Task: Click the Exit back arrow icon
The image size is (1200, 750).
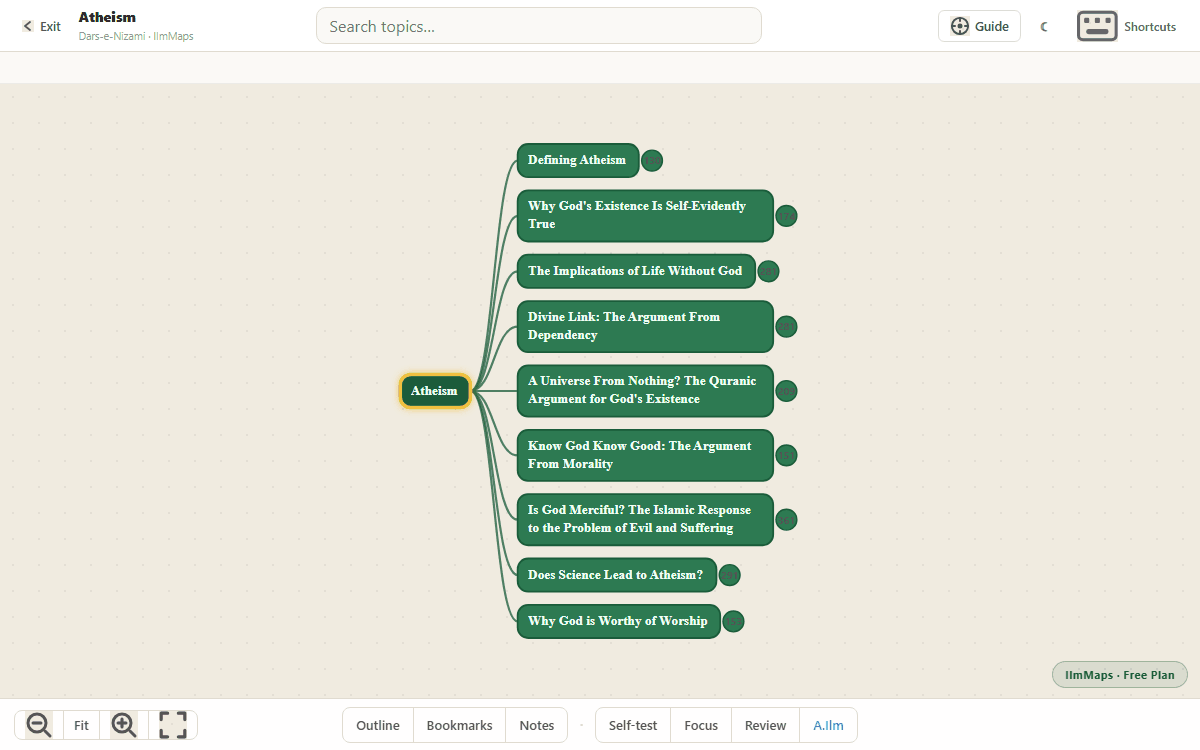Action: 28,26
